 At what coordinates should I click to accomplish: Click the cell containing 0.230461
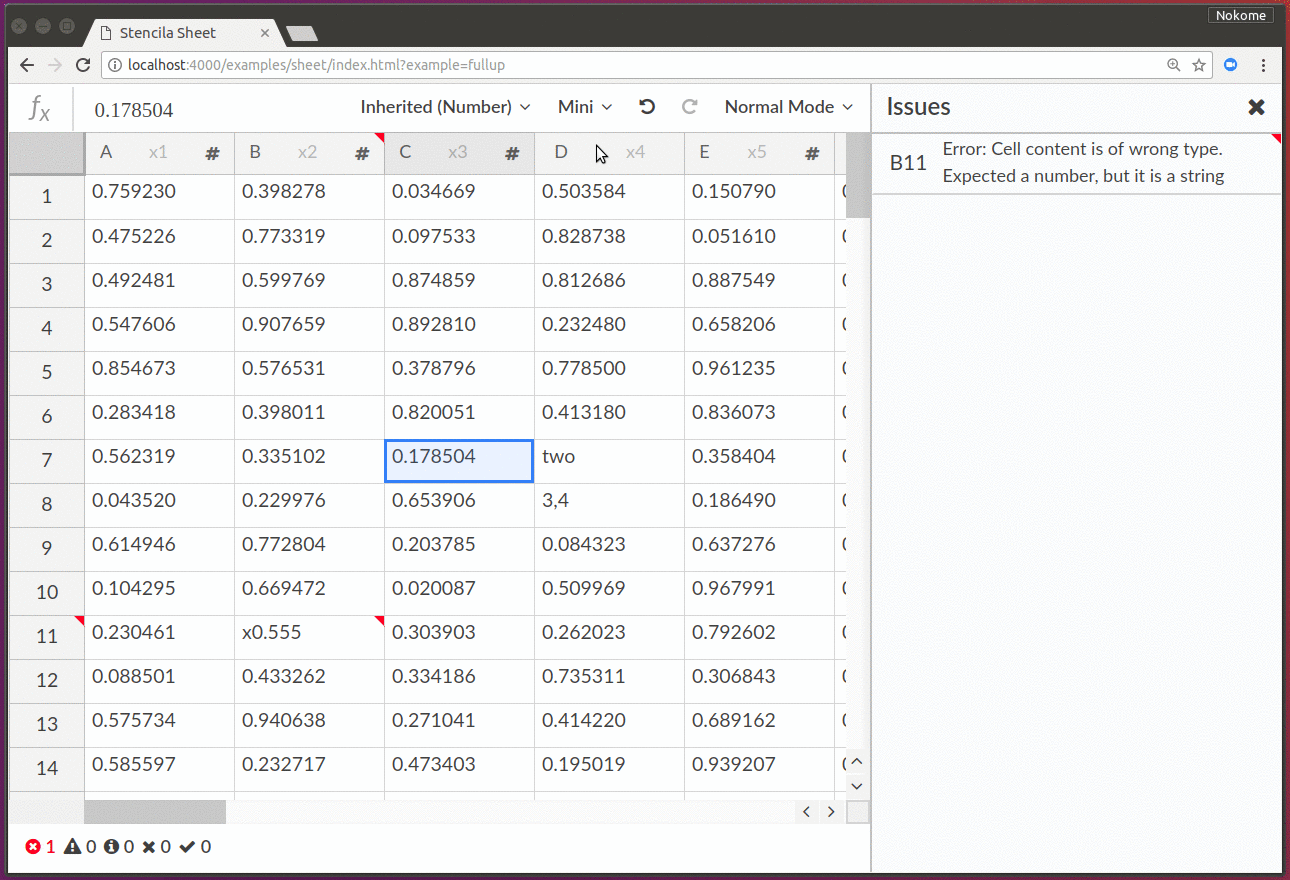159,637
